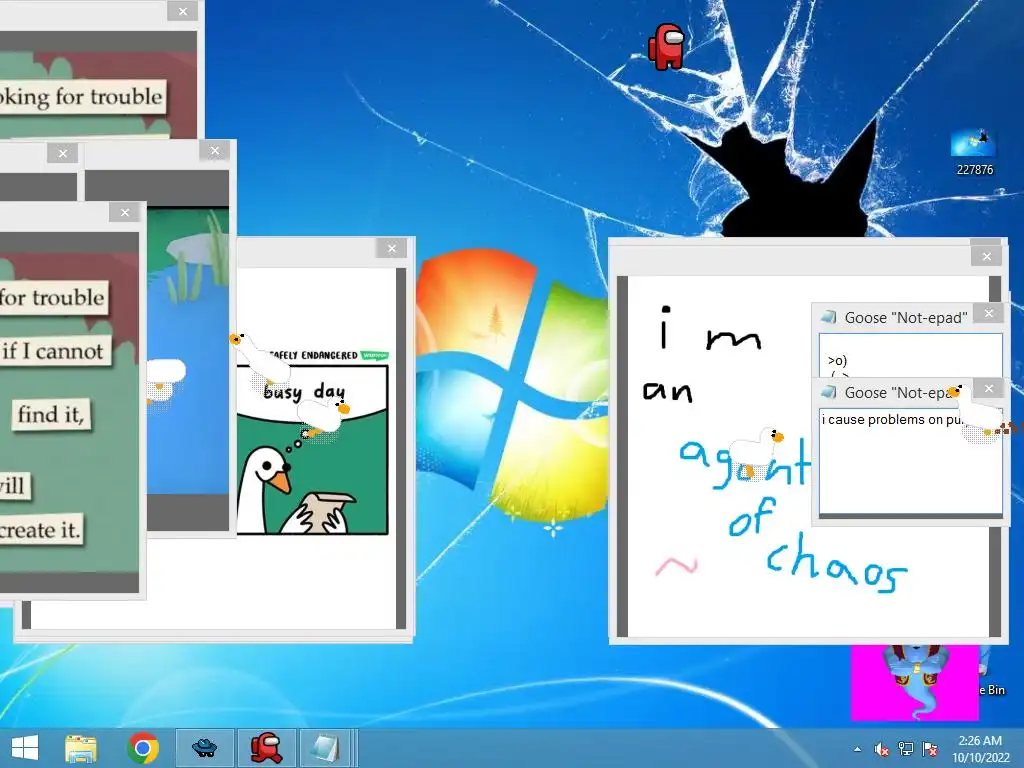Close the upper Goose Not-epad window
This screenshot has height=768, width=1024.
[x=989, y=313]
